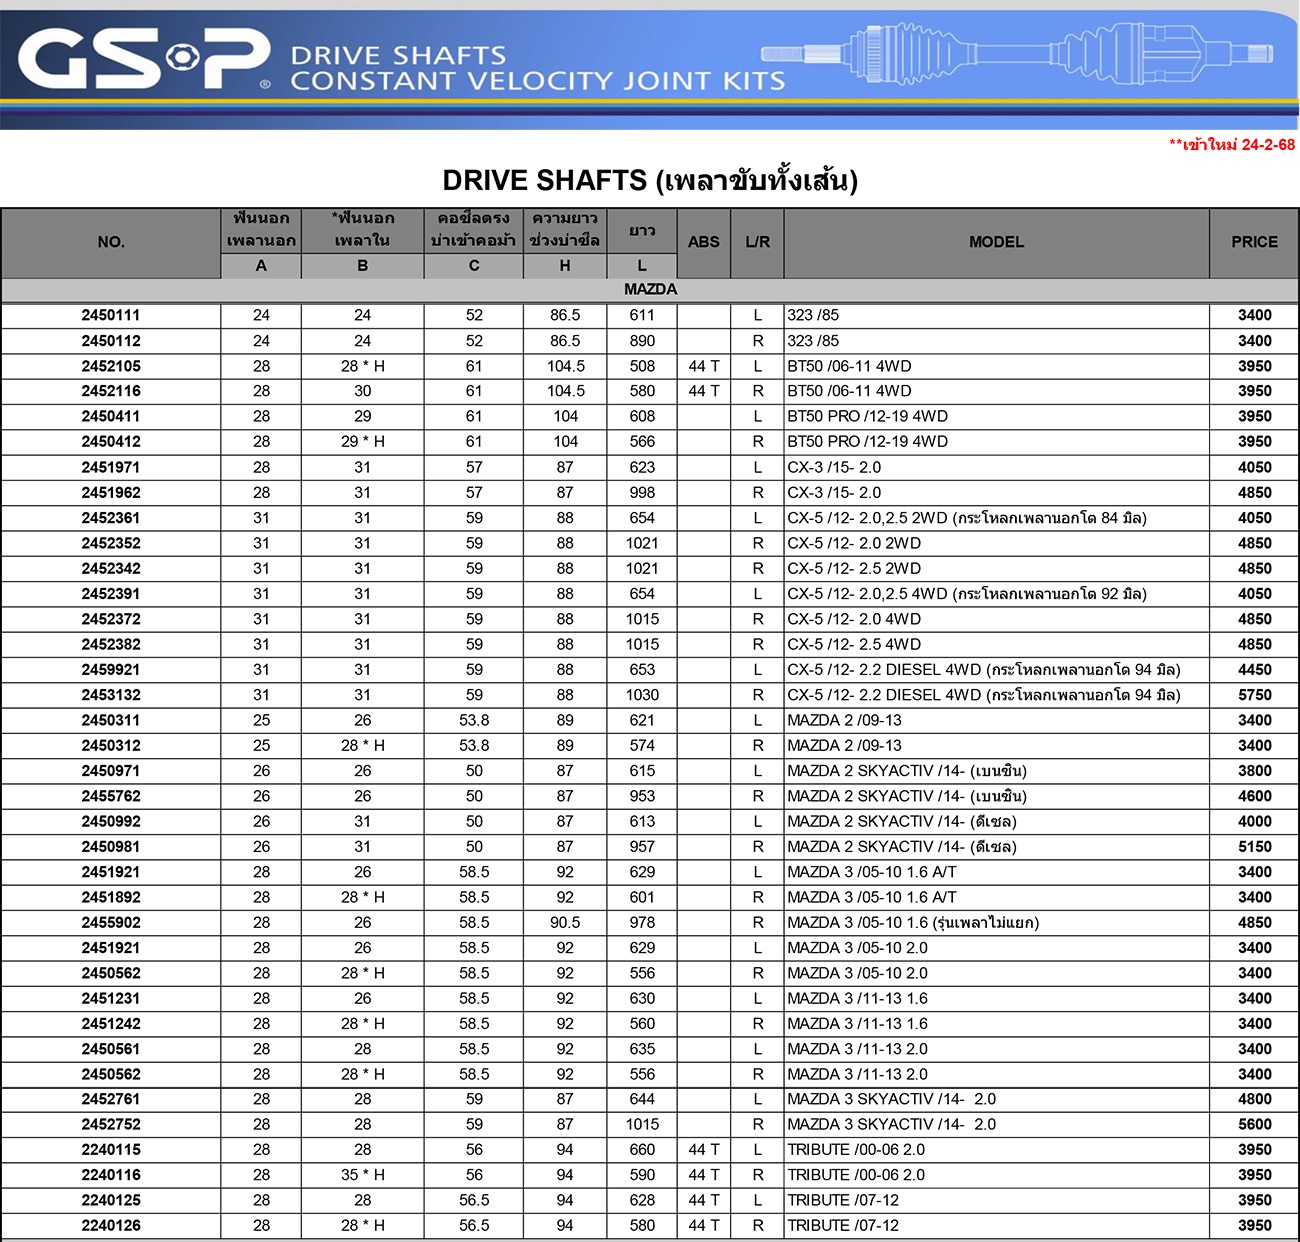Select part number 2451962
Screen dimensions: 1300x1242
click(x=111, y=493)
